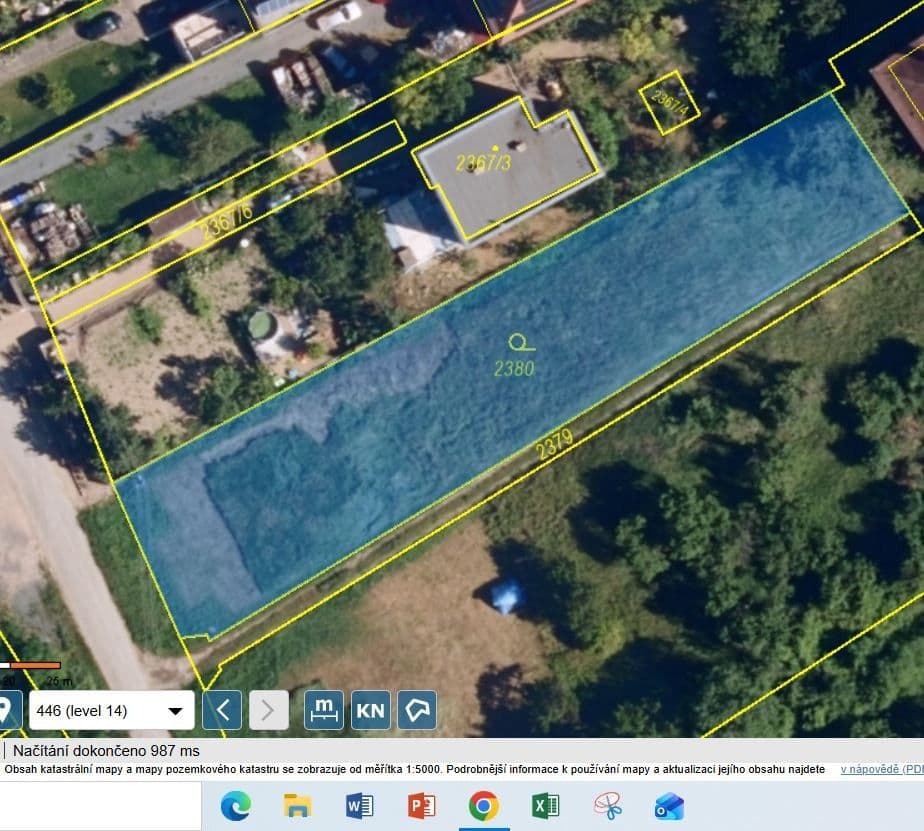Open the "v nápovědě (PDF)" help link
This screenshot has width=924, height=831.
point(873,771)
